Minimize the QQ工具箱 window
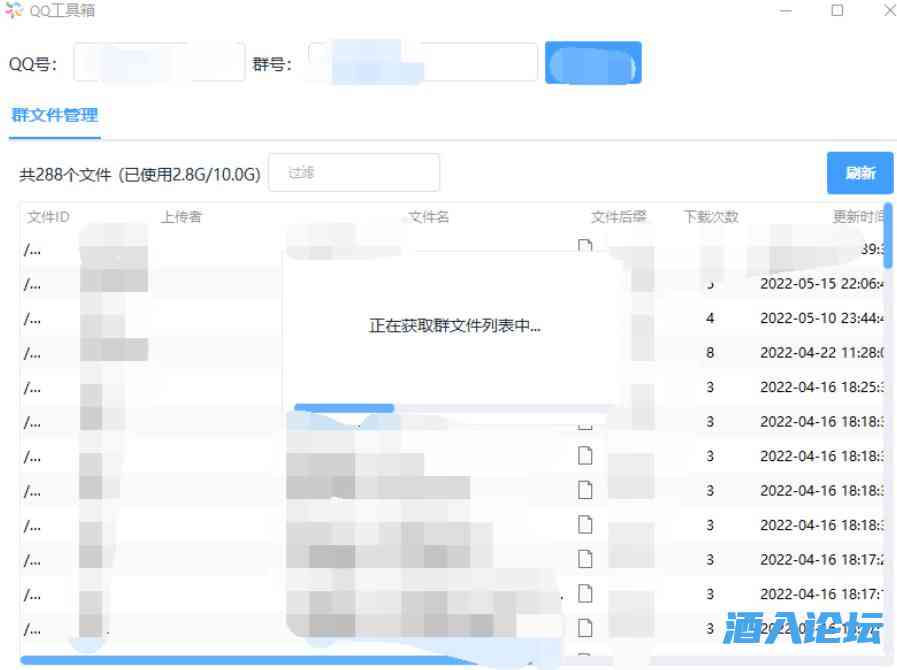Image resolution: width=897 pixels, height=670 pixels. pos(788,11)
